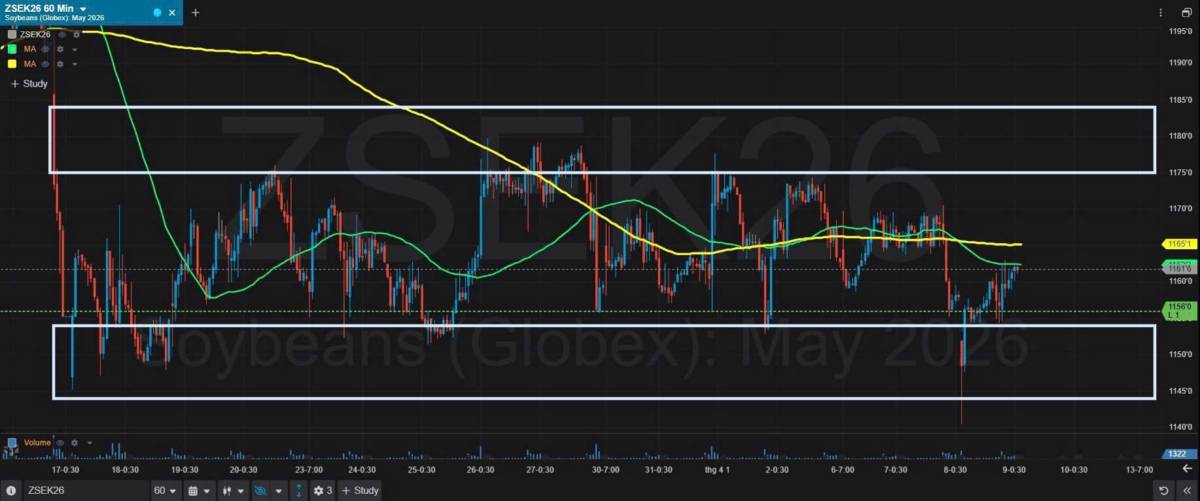1200x501 pixels.
Task: Open the chart type candlestick dropdown
Action: pos(233,490)
